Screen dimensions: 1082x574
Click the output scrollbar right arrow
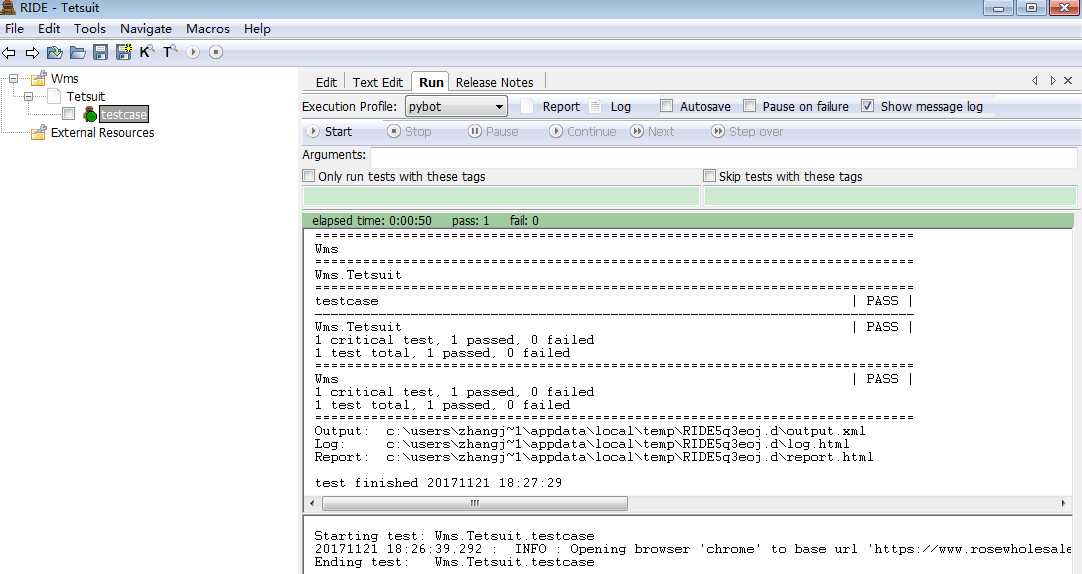(x=1063, y=503)
